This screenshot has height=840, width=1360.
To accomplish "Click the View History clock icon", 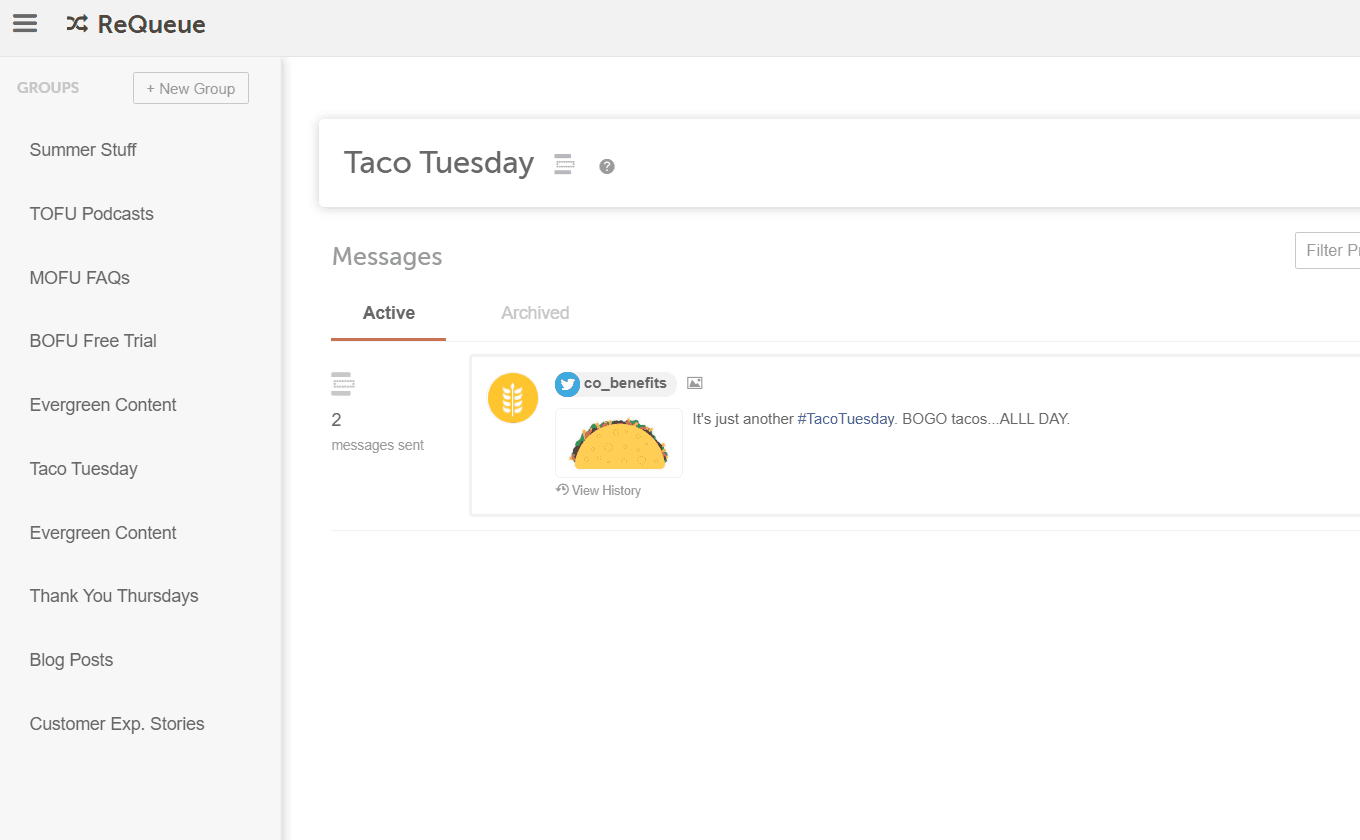I will click(562, 490).
